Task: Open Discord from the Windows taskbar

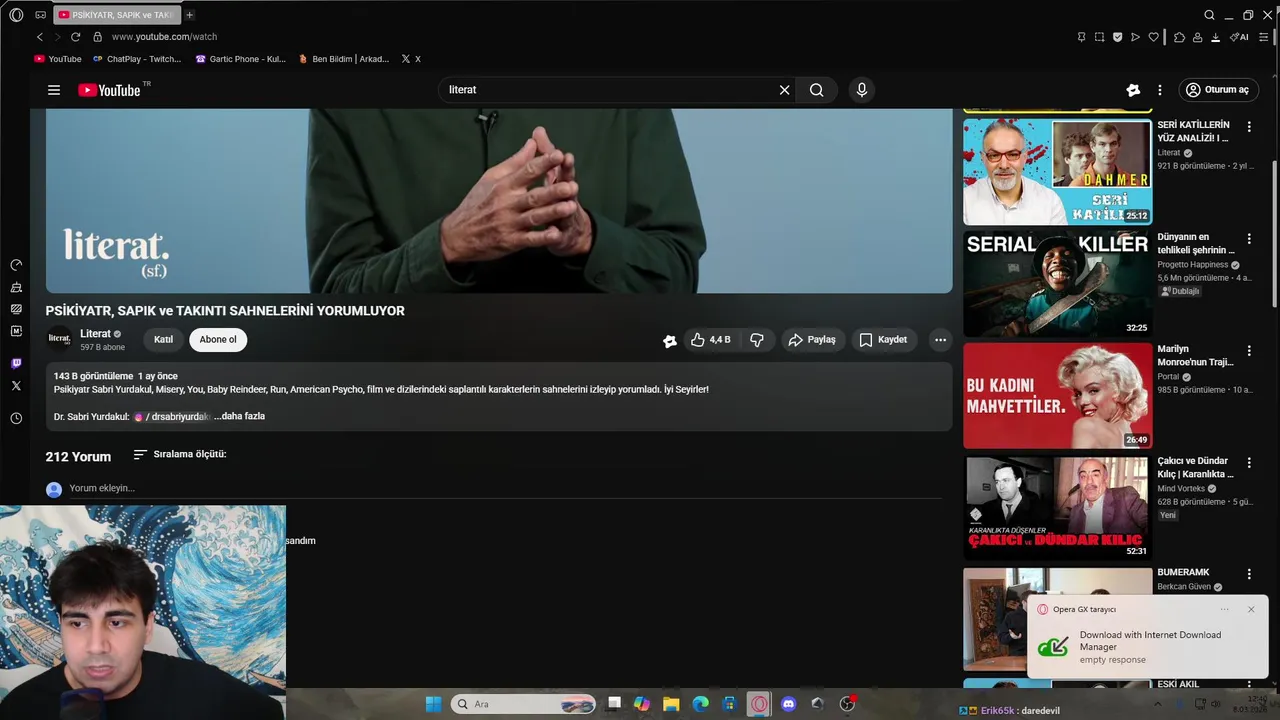Action: [788, 704]
